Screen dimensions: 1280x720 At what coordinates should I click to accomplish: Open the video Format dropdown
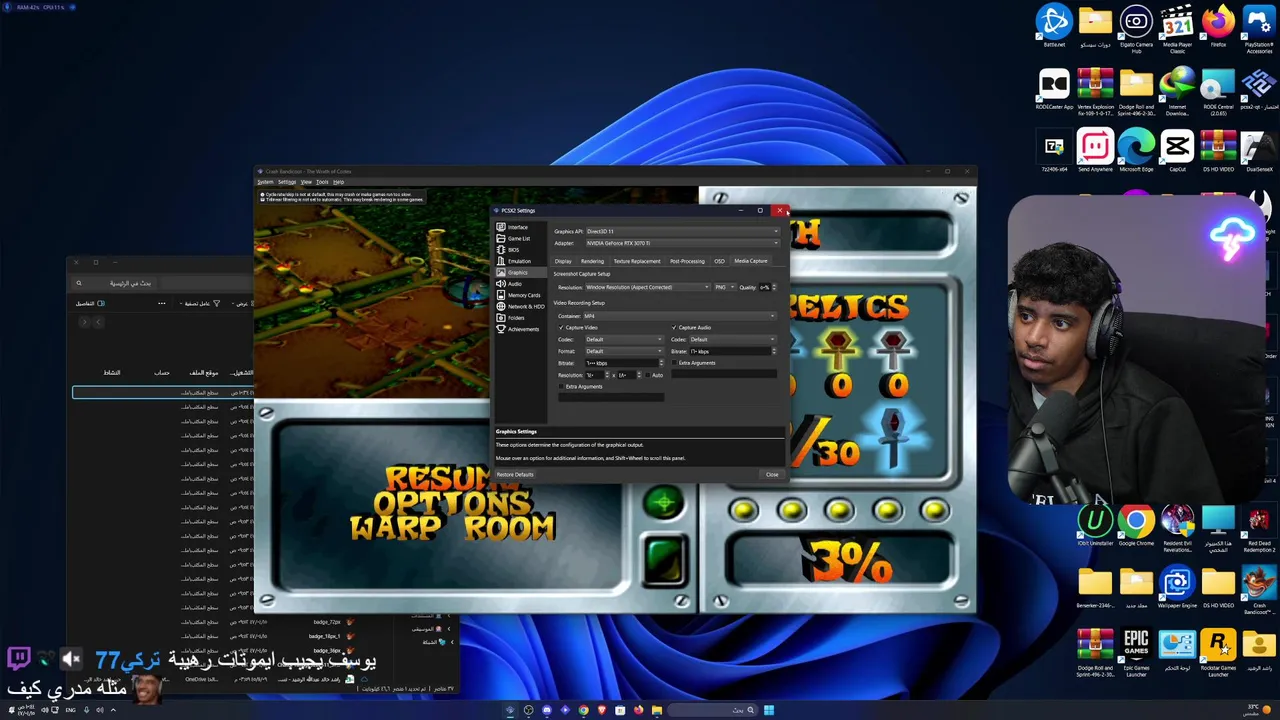point(625,351)
